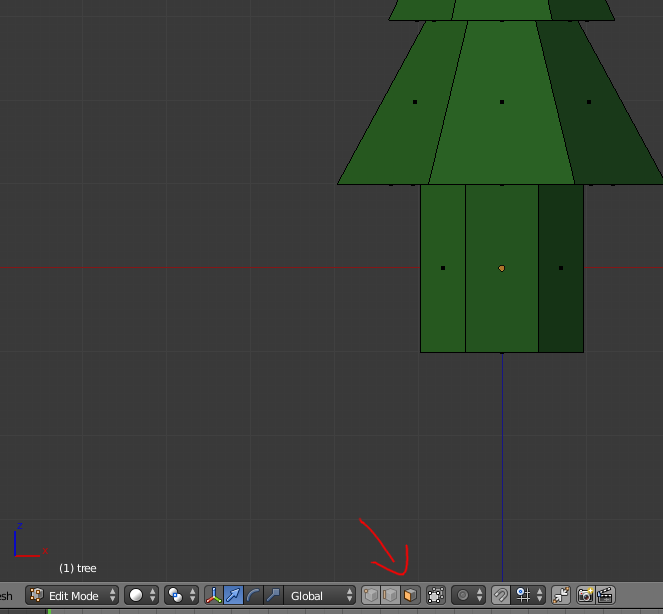
Task: Toggle the auto merge editing icon
Action: (561, 595)
